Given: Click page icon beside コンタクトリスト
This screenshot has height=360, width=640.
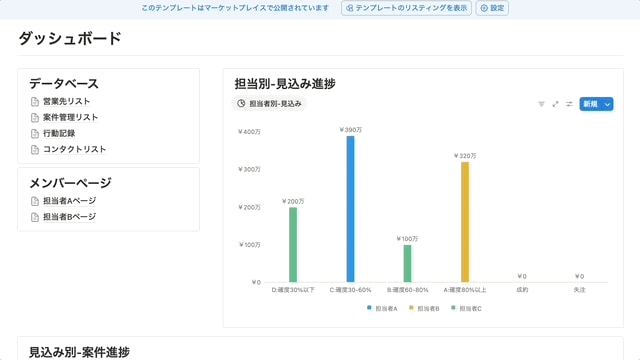Looking at the screenshot, I should click(35, 150).
